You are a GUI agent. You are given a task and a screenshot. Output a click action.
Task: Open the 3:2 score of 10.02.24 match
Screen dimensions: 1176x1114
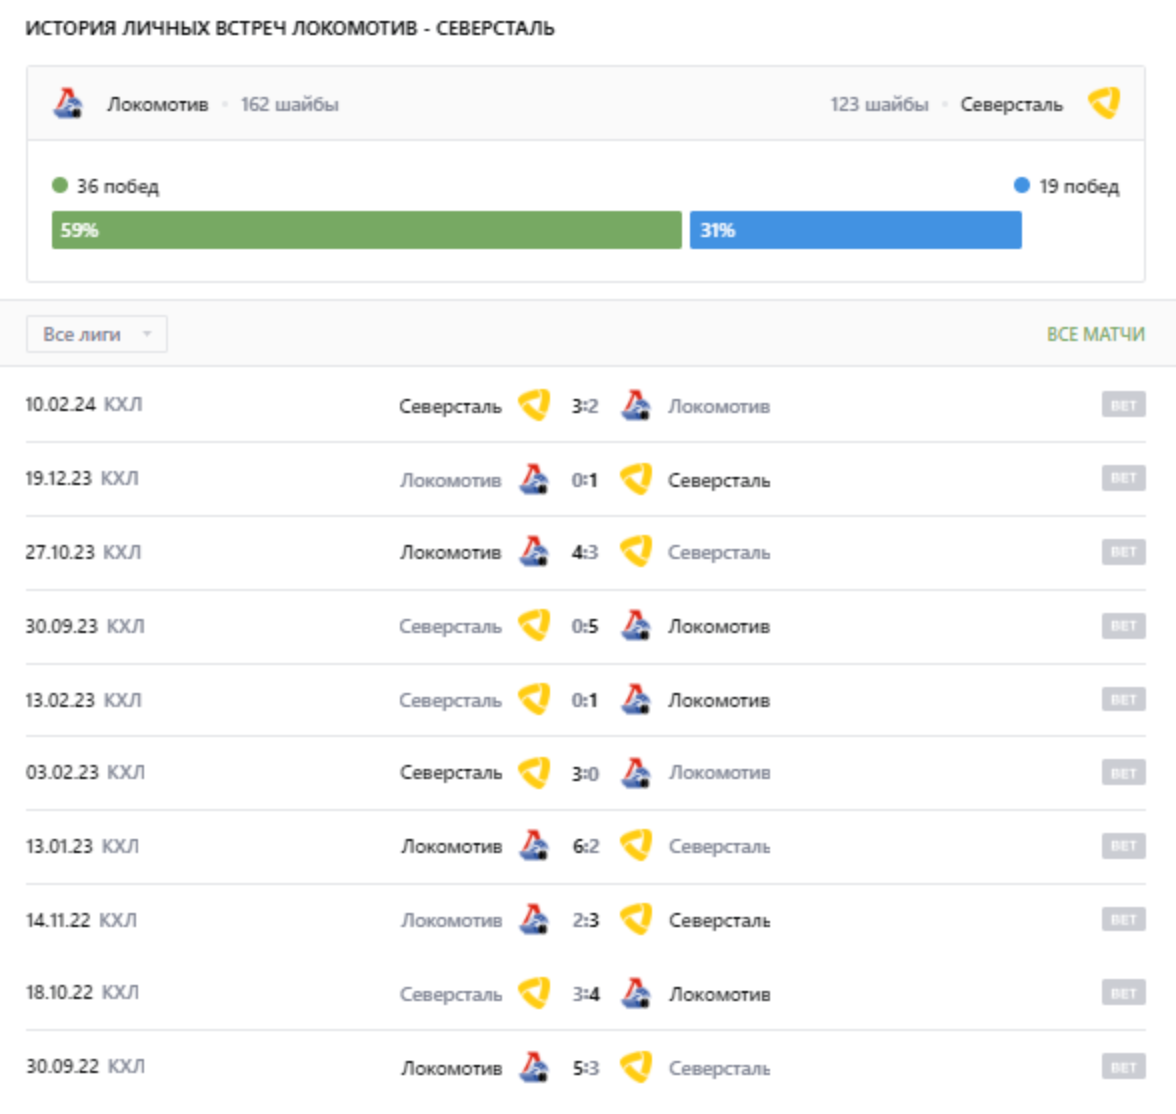pos(585,406)
